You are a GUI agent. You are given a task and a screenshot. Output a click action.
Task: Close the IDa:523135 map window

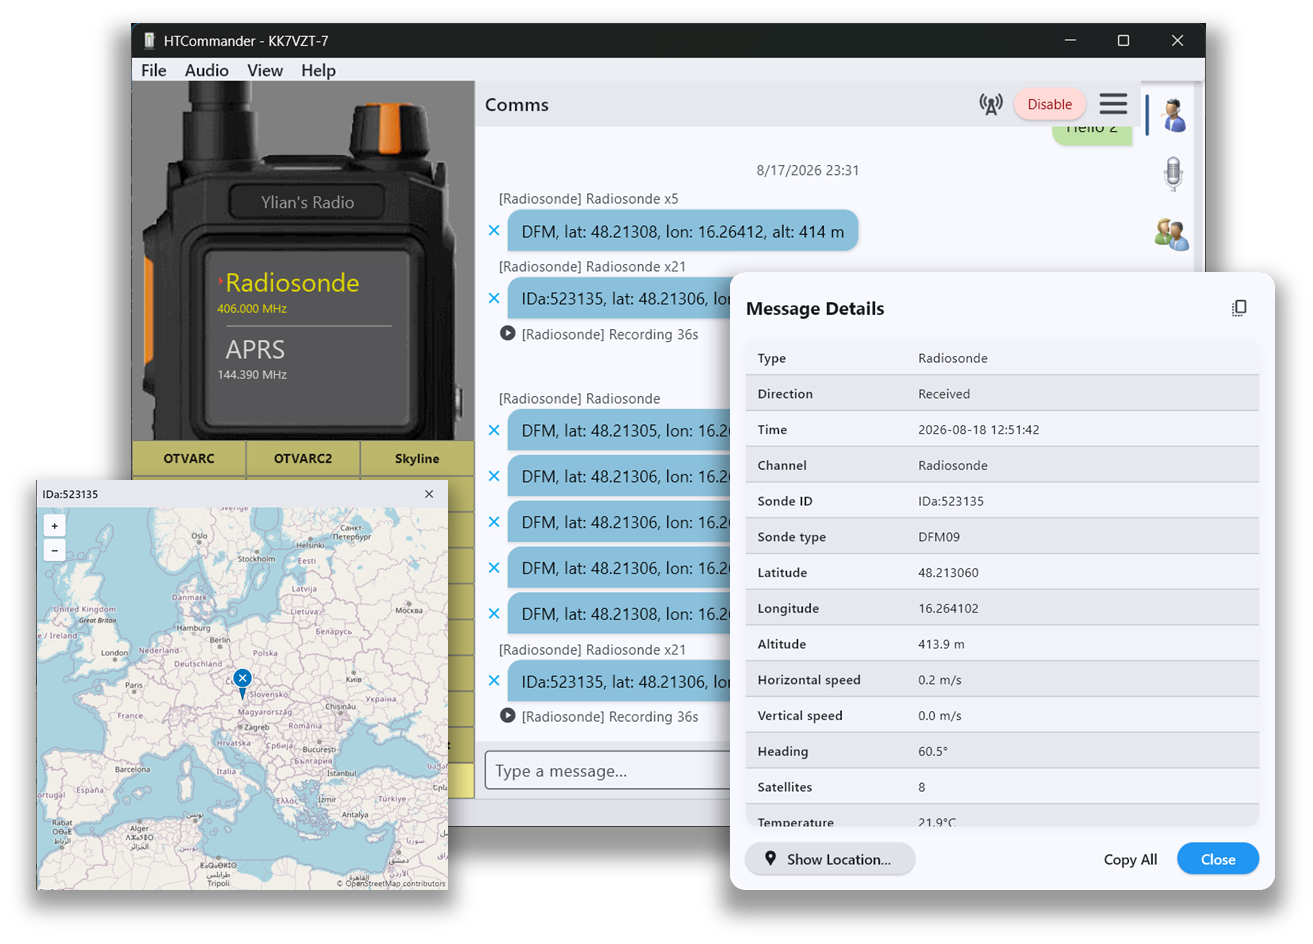point(429,494)
